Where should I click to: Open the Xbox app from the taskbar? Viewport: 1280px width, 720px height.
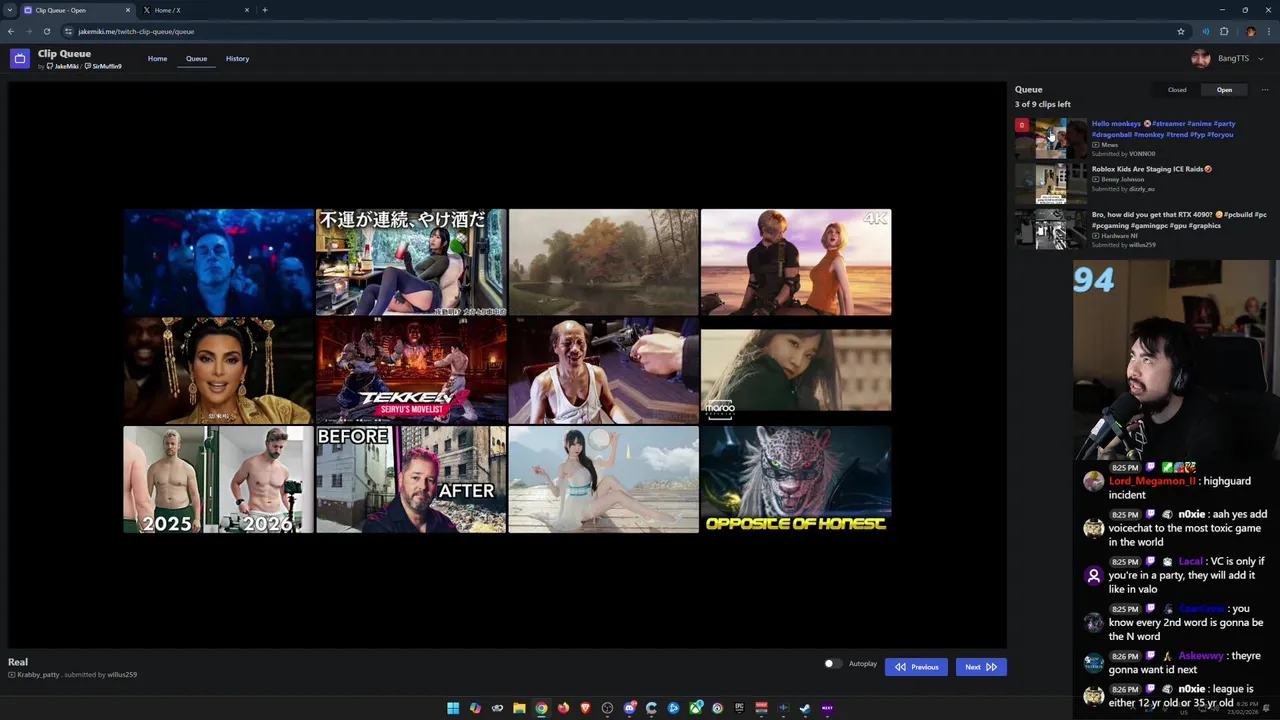(695, 708)
